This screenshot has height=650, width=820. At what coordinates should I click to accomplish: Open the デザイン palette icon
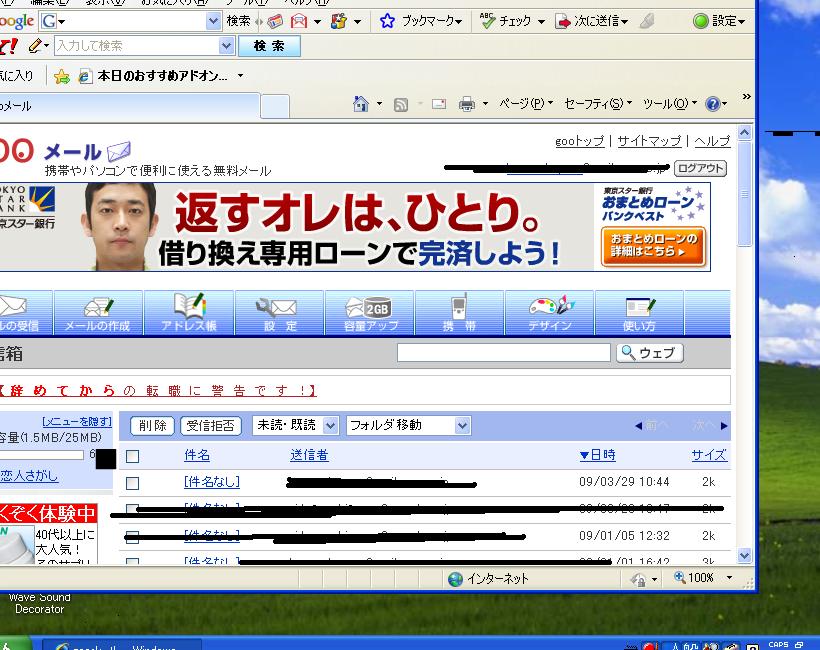550,313
